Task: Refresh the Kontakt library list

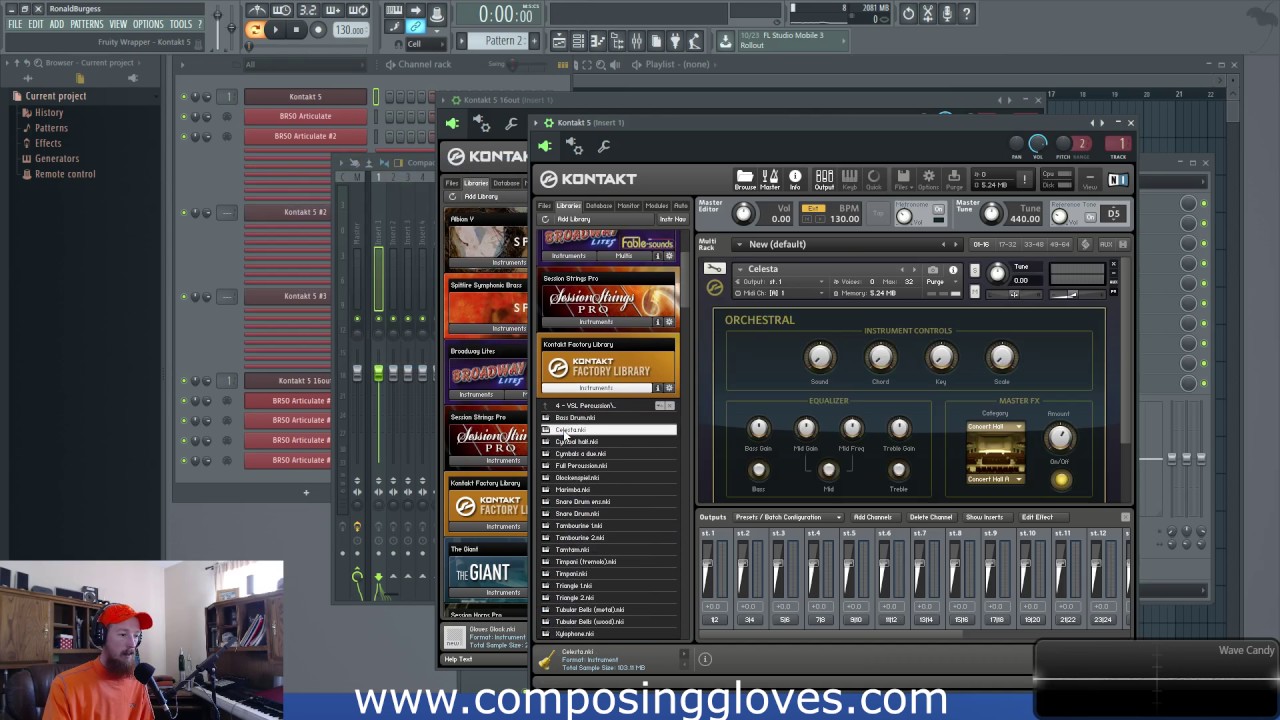Action: (546, 219)
